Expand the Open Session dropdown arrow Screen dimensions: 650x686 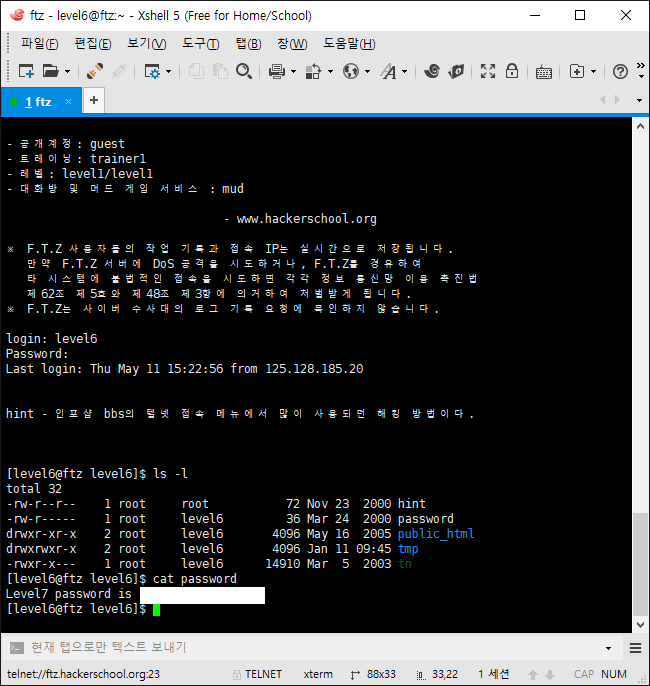coord(67,71)
